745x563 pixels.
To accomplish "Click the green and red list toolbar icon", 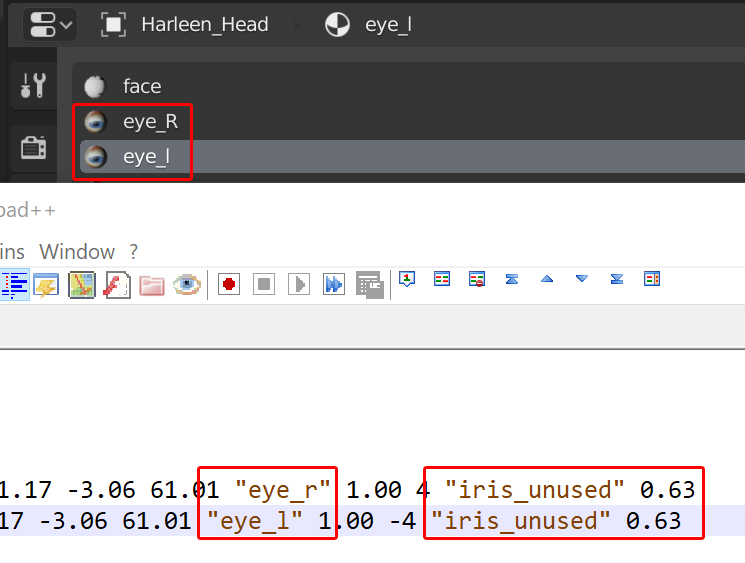I will (442, 278).
